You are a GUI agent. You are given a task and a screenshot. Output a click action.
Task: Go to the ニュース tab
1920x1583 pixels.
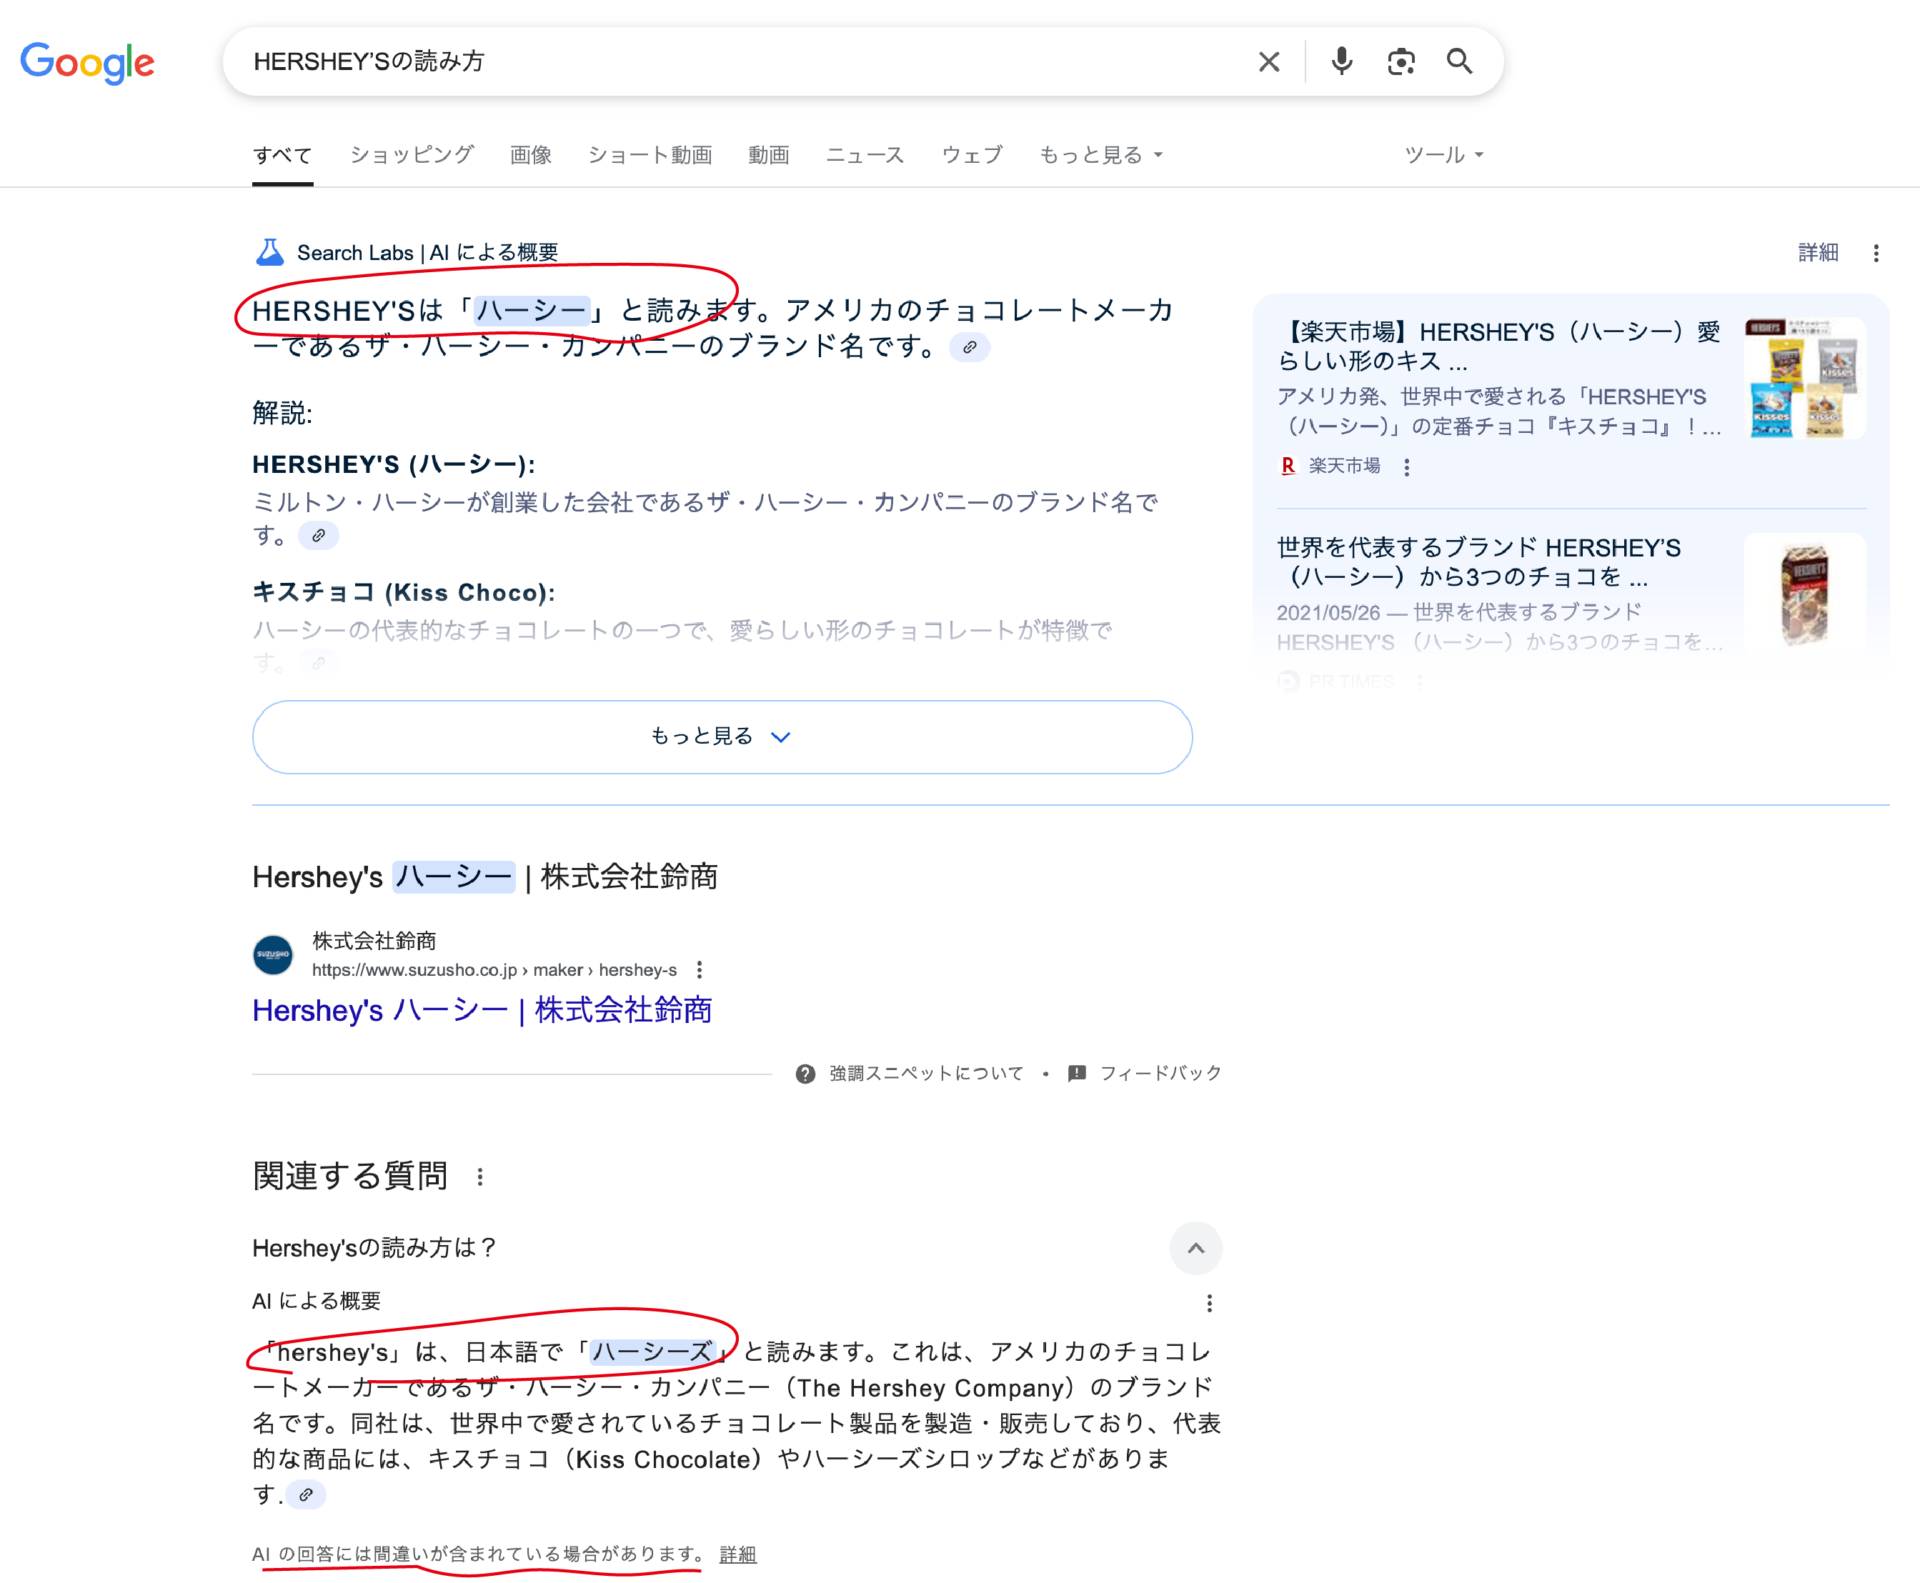865,155
